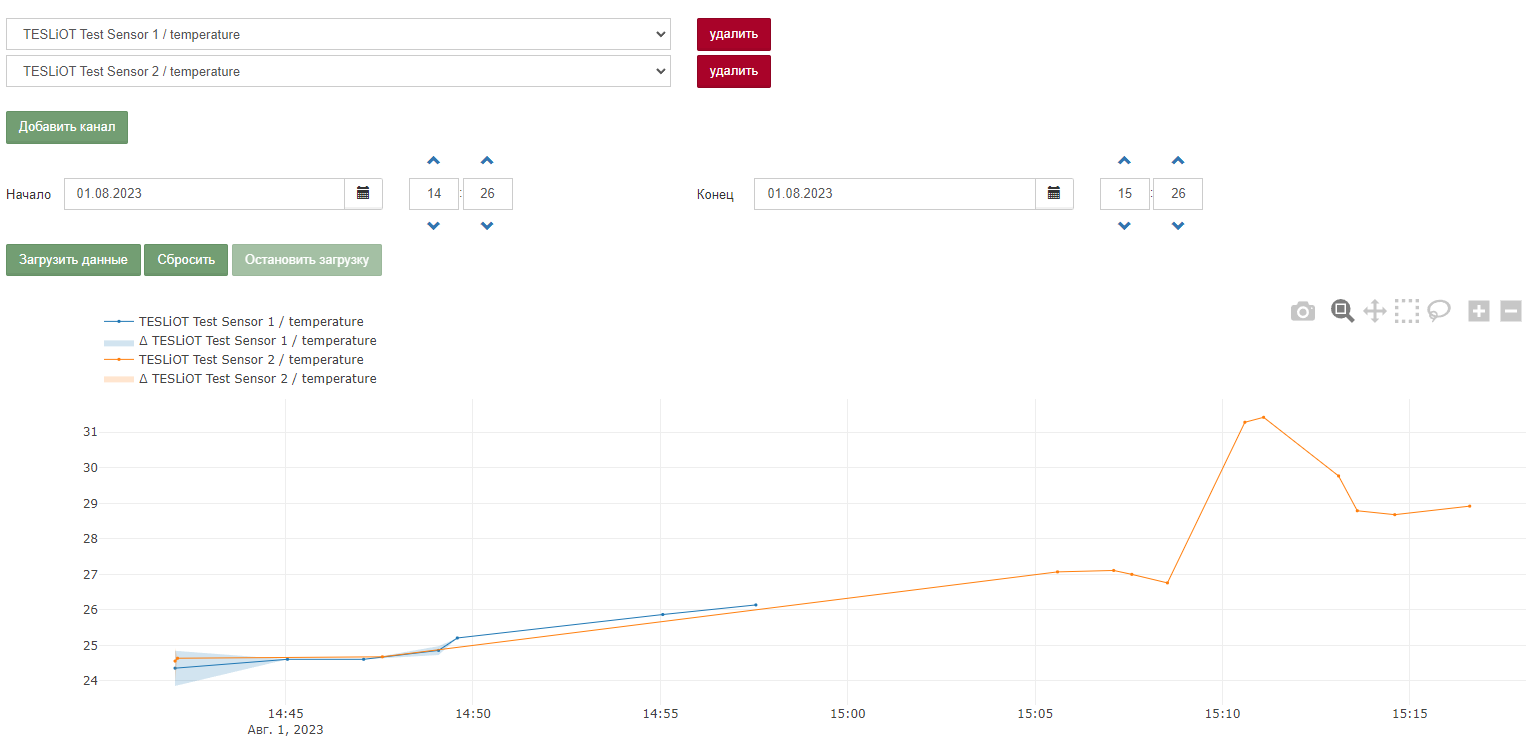
Task: Click the 15:00 x-axis tick label
Action: [847, 714]
